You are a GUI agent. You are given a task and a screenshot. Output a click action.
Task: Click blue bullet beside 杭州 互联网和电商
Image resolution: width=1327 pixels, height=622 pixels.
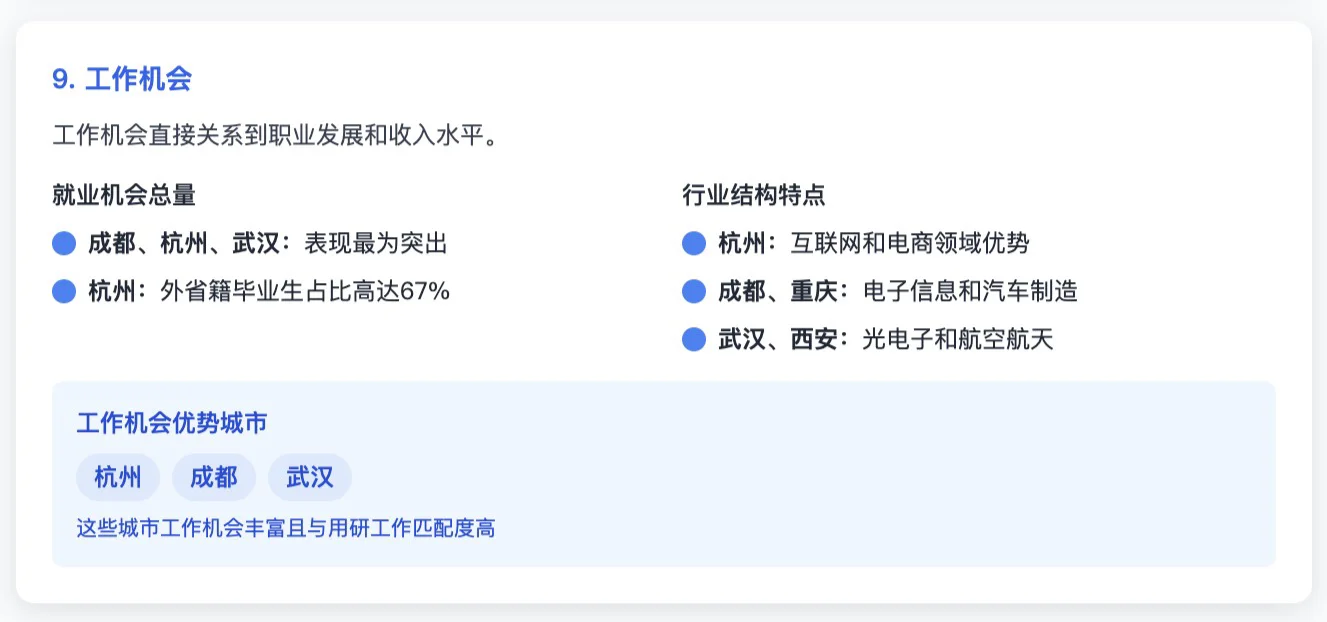(694, 243)
